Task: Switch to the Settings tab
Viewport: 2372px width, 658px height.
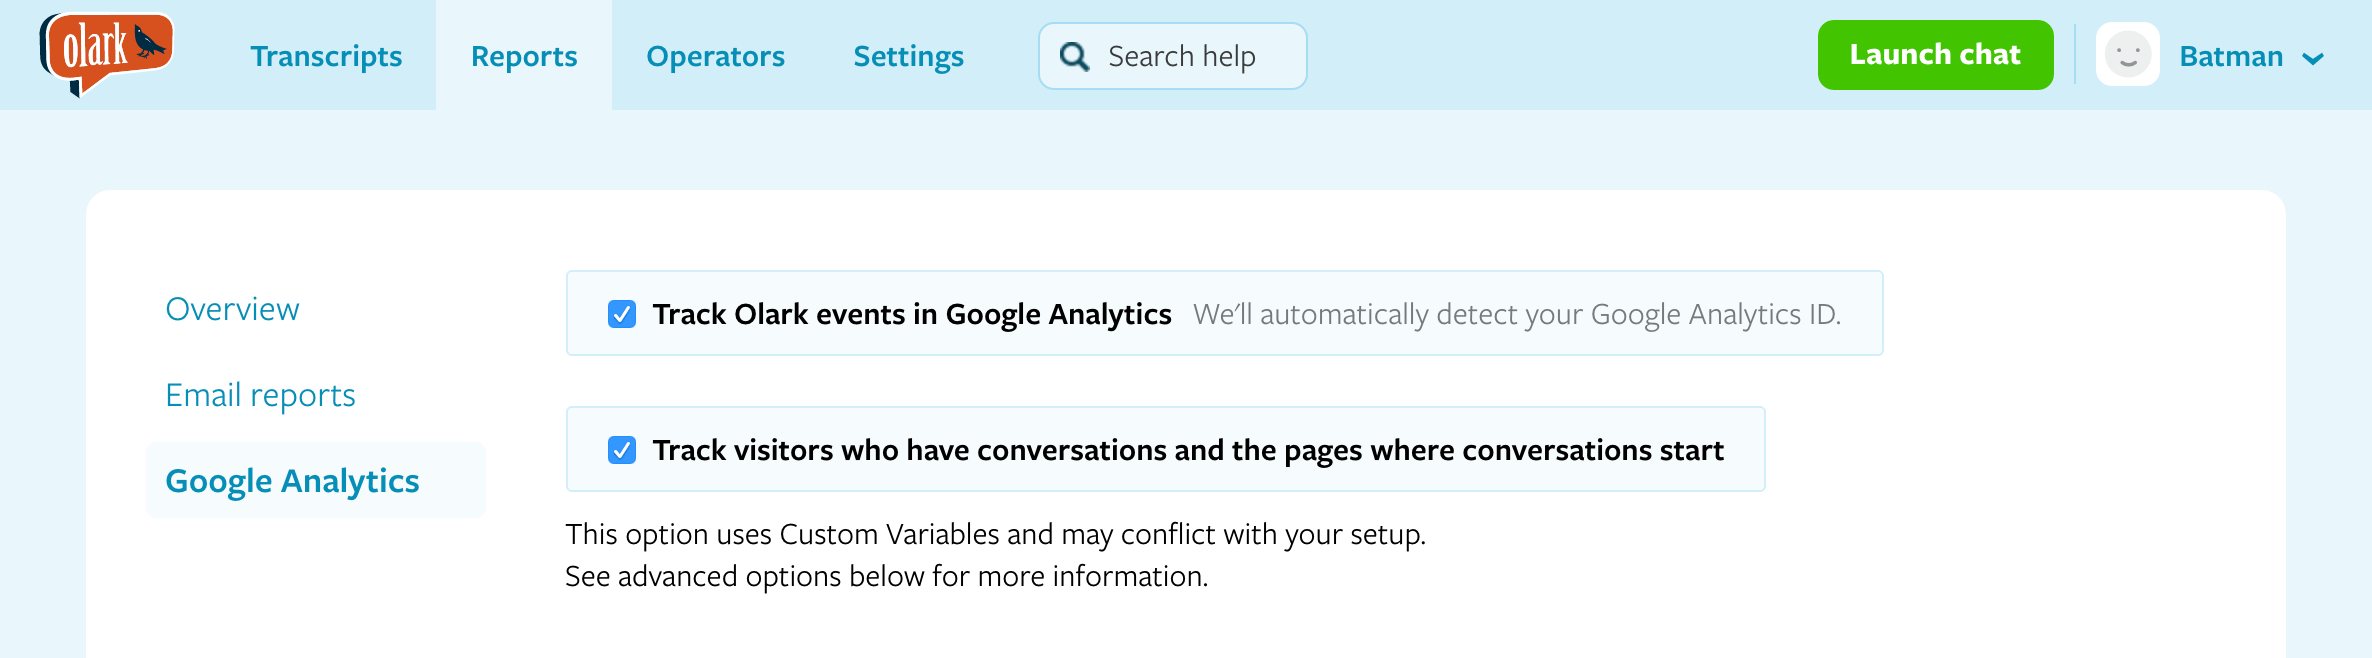Action: pos(908,57)
